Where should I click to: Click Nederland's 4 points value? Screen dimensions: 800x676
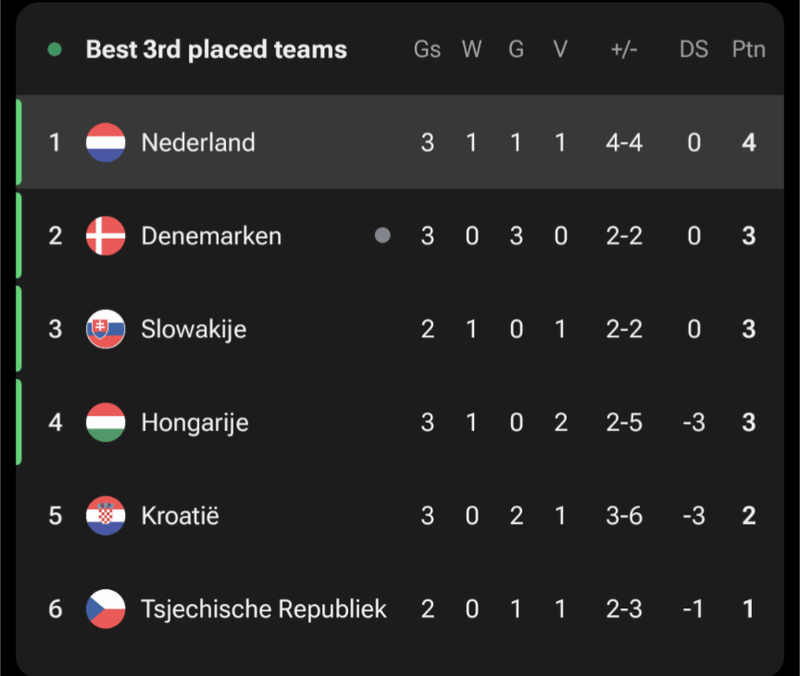(748, 142)
